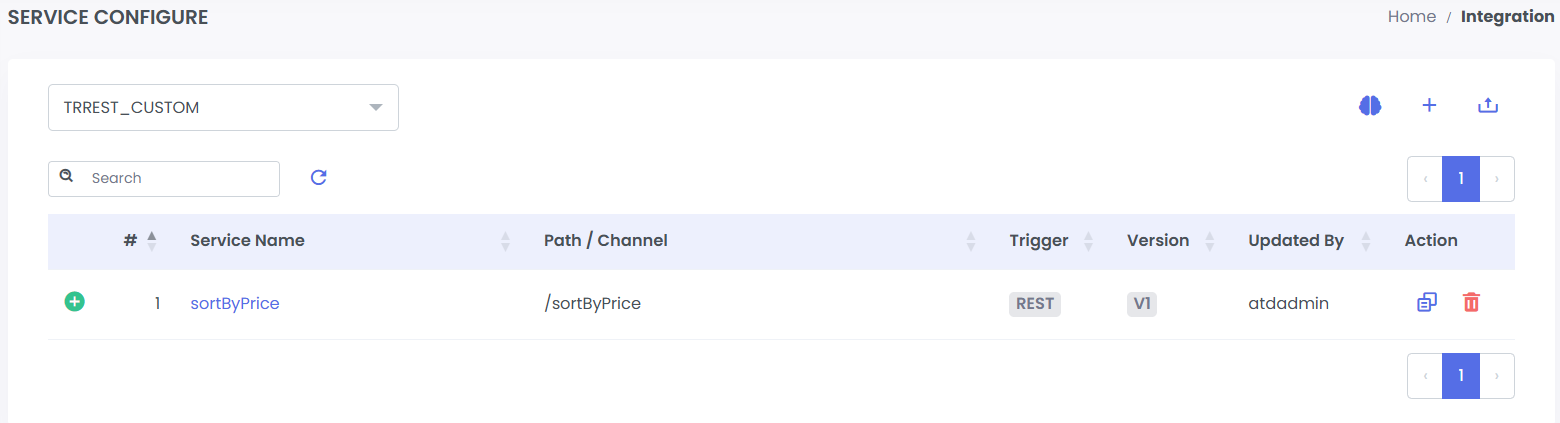Sort by the # column
This screenshot has height=423, width=1560.
tap(151, 241)
